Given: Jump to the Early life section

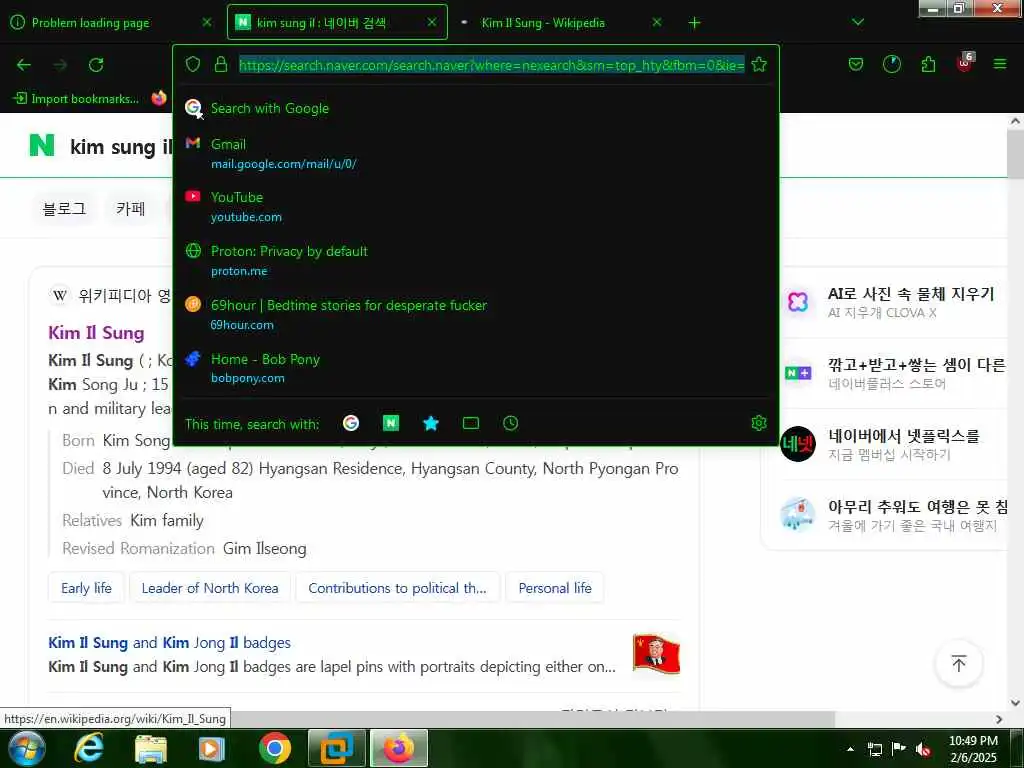Looking at the screenshot, I should point(86,588).
